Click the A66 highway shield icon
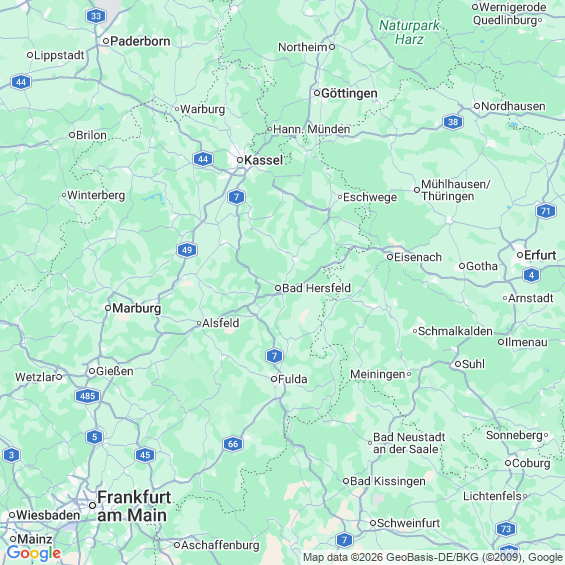565x565 pixels. coord(233,444)
